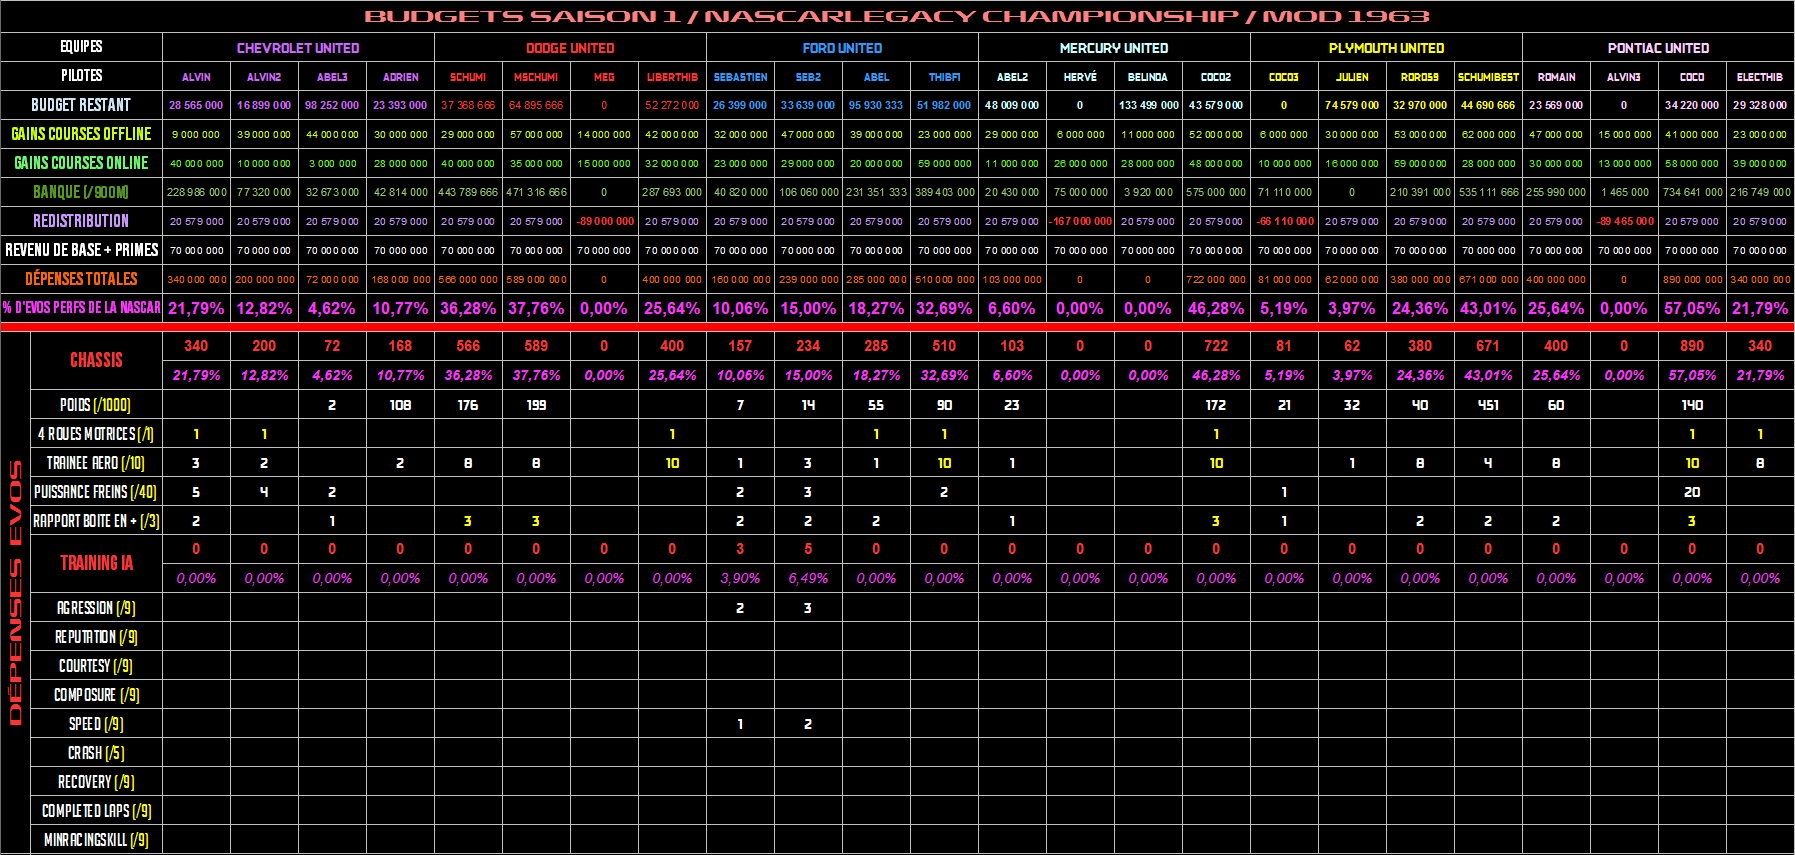Select the Puissance Freins row label
The image size is (1795, 855).
[x=95, y=492]
